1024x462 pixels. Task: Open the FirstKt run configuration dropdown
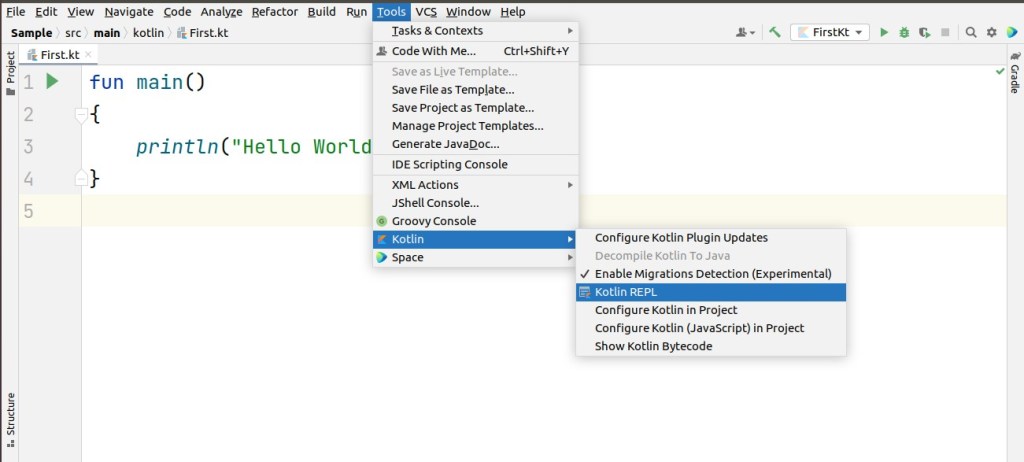coord(829,32)
